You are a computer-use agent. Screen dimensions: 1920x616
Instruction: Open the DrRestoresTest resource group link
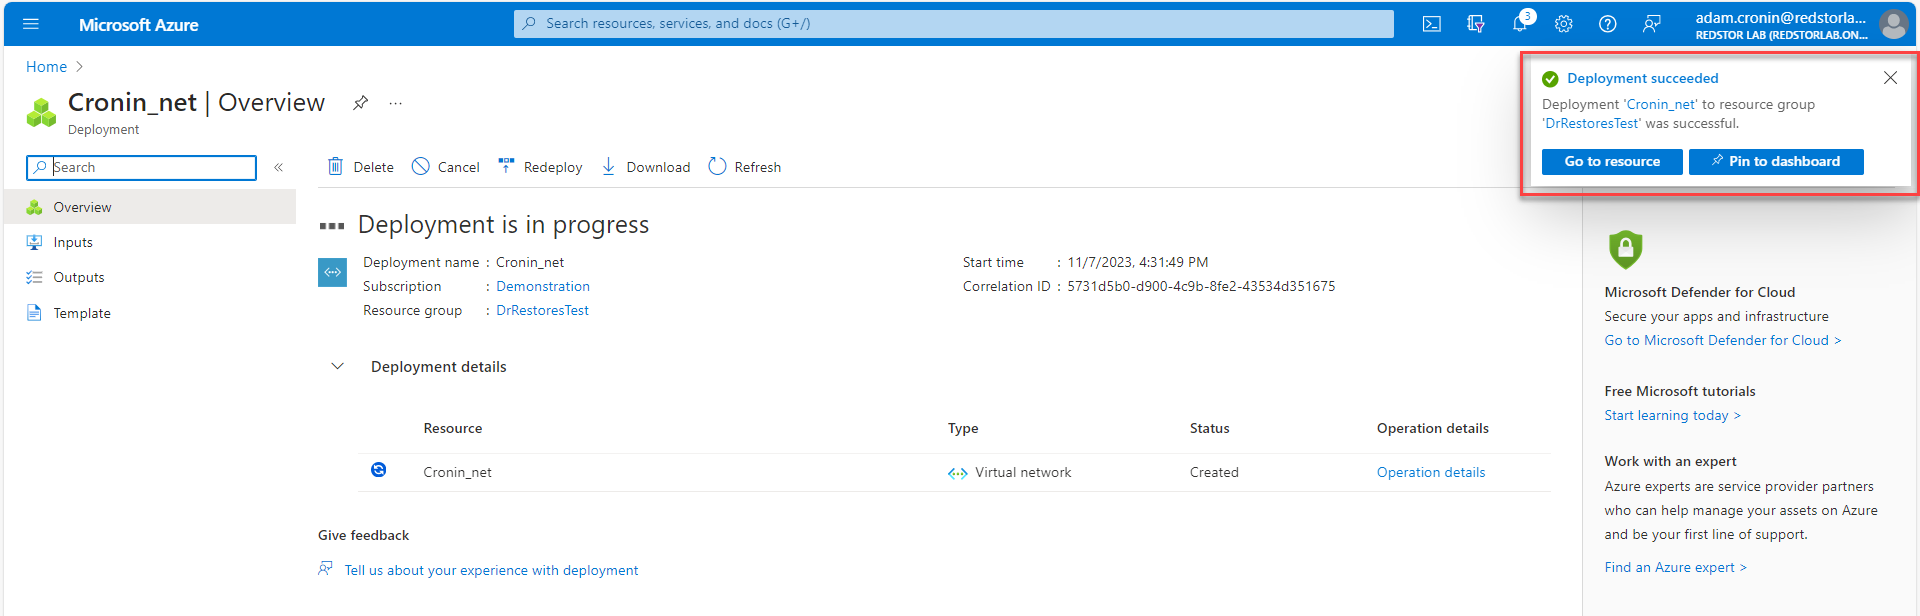pos(543,310)
